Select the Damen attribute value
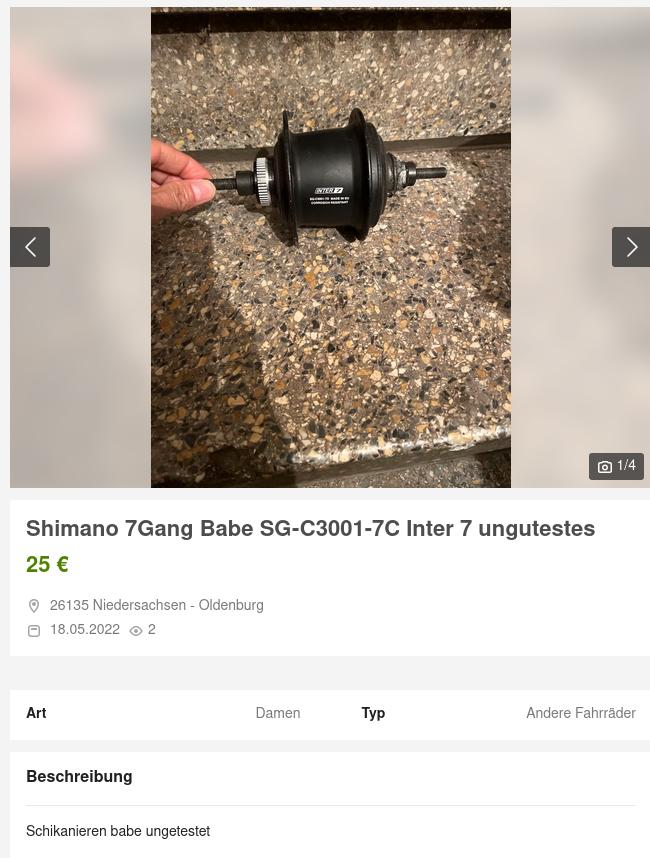The image size is (650, 858). pyautogui.click(x=278, y=713)
